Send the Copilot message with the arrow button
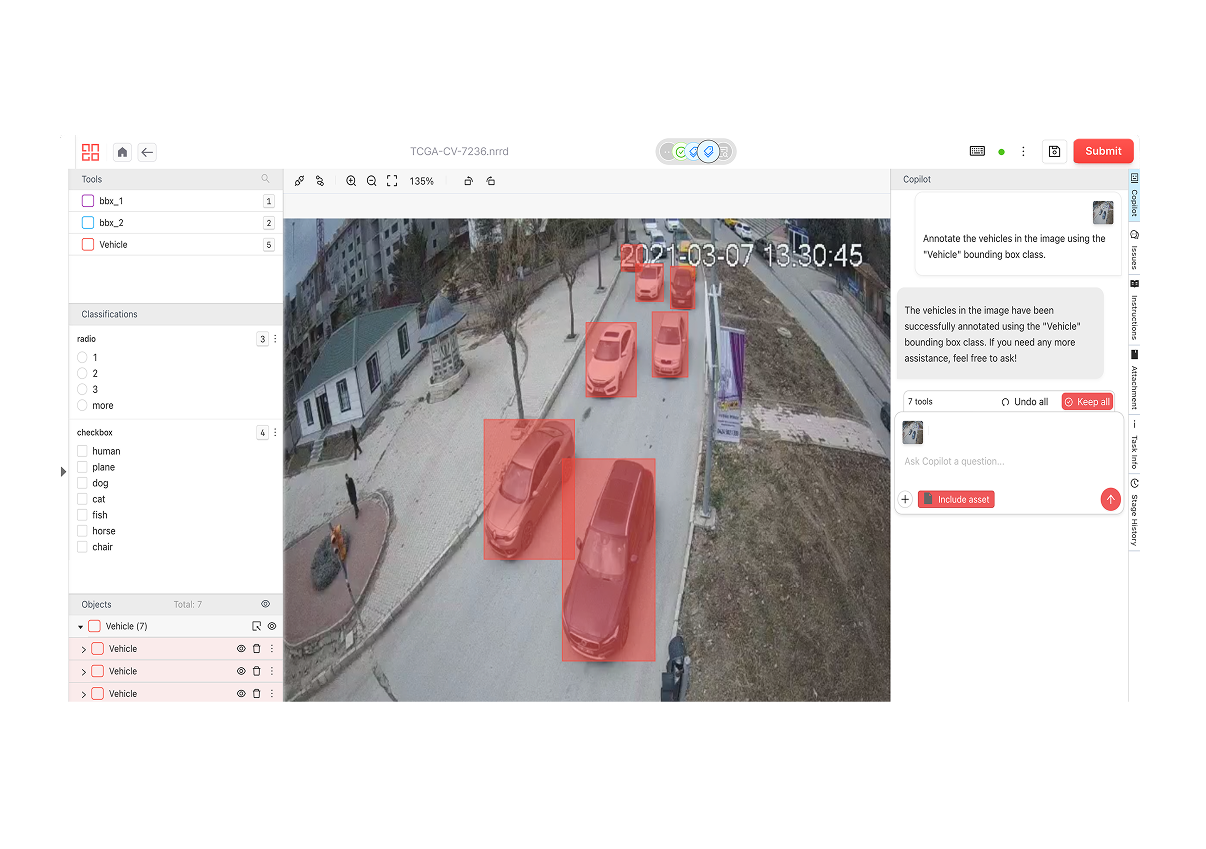1206x849 pixels. pos(1109,499)
